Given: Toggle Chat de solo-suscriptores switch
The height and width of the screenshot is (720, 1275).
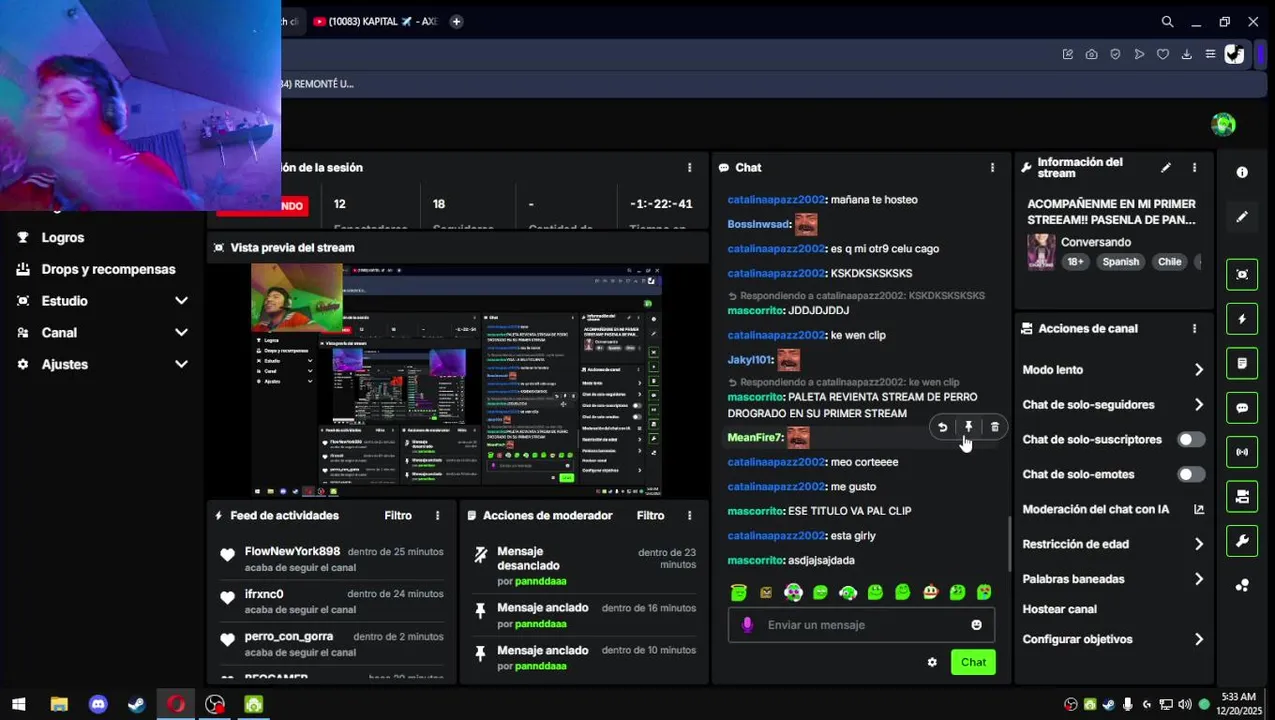Looking at the screenshot, I should tap(1191, 440).
